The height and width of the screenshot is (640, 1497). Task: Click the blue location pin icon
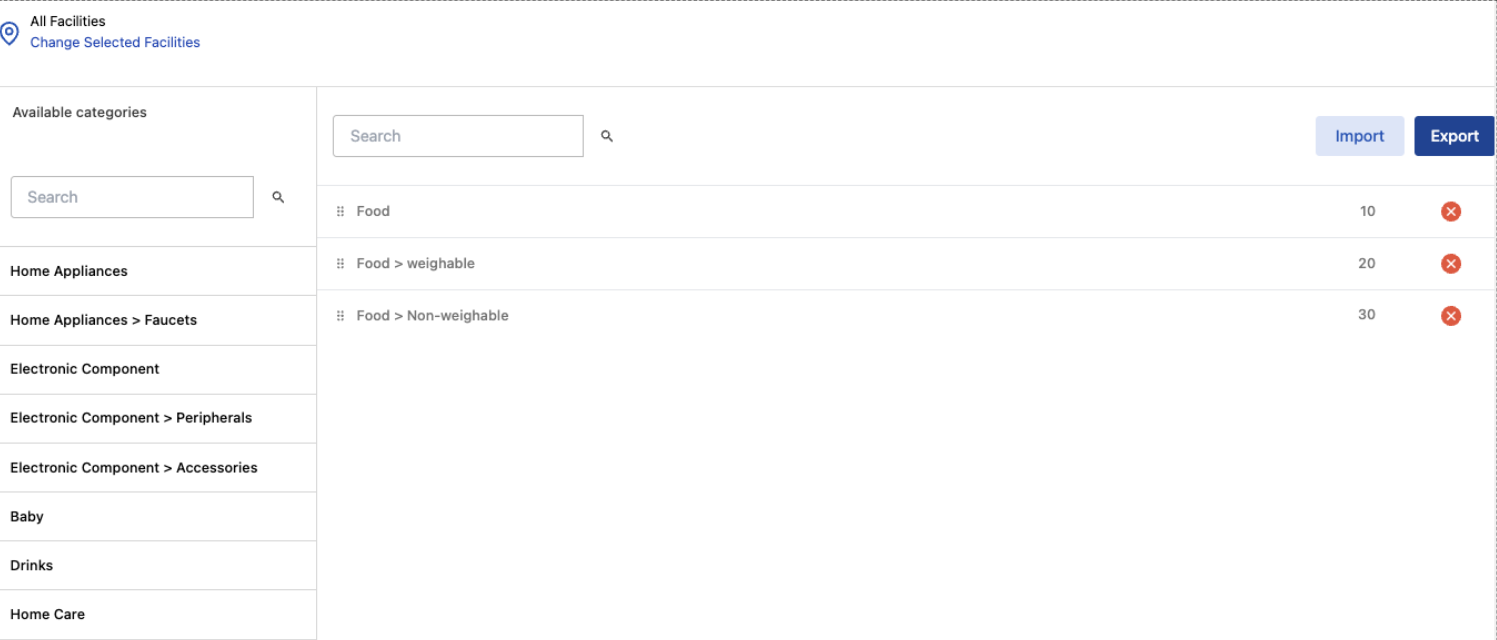pyautogui.click(x=11, y=32)
